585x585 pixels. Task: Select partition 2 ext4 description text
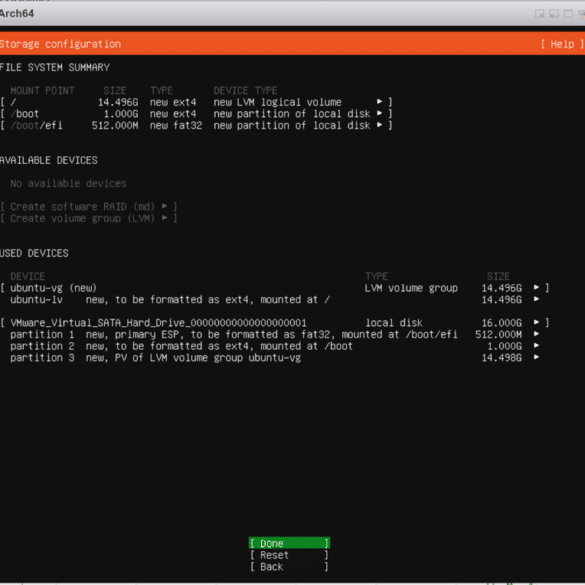pos(219,346)
